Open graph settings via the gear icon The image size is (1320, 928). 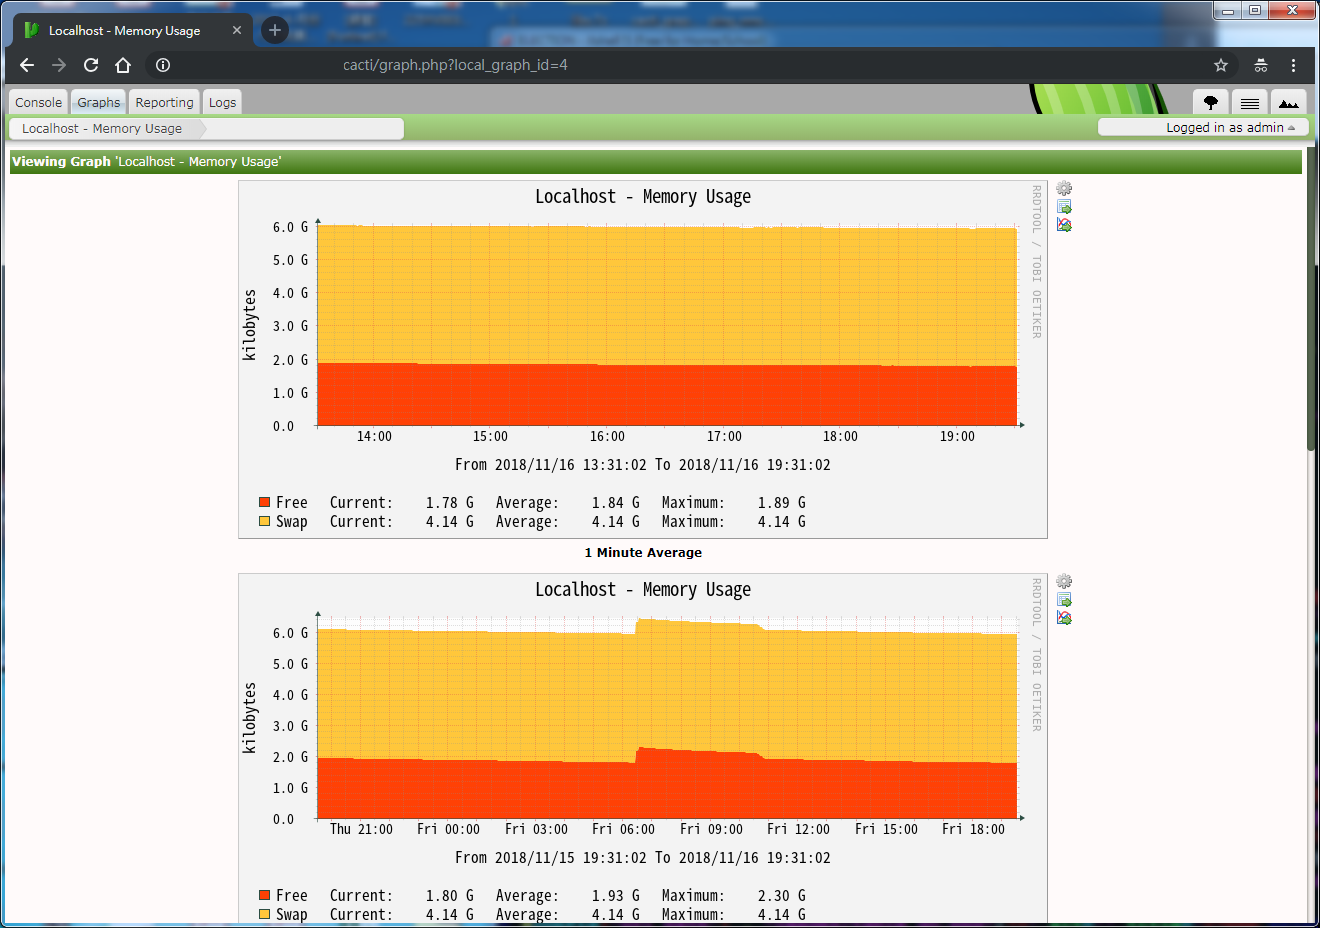[1064, 188]
